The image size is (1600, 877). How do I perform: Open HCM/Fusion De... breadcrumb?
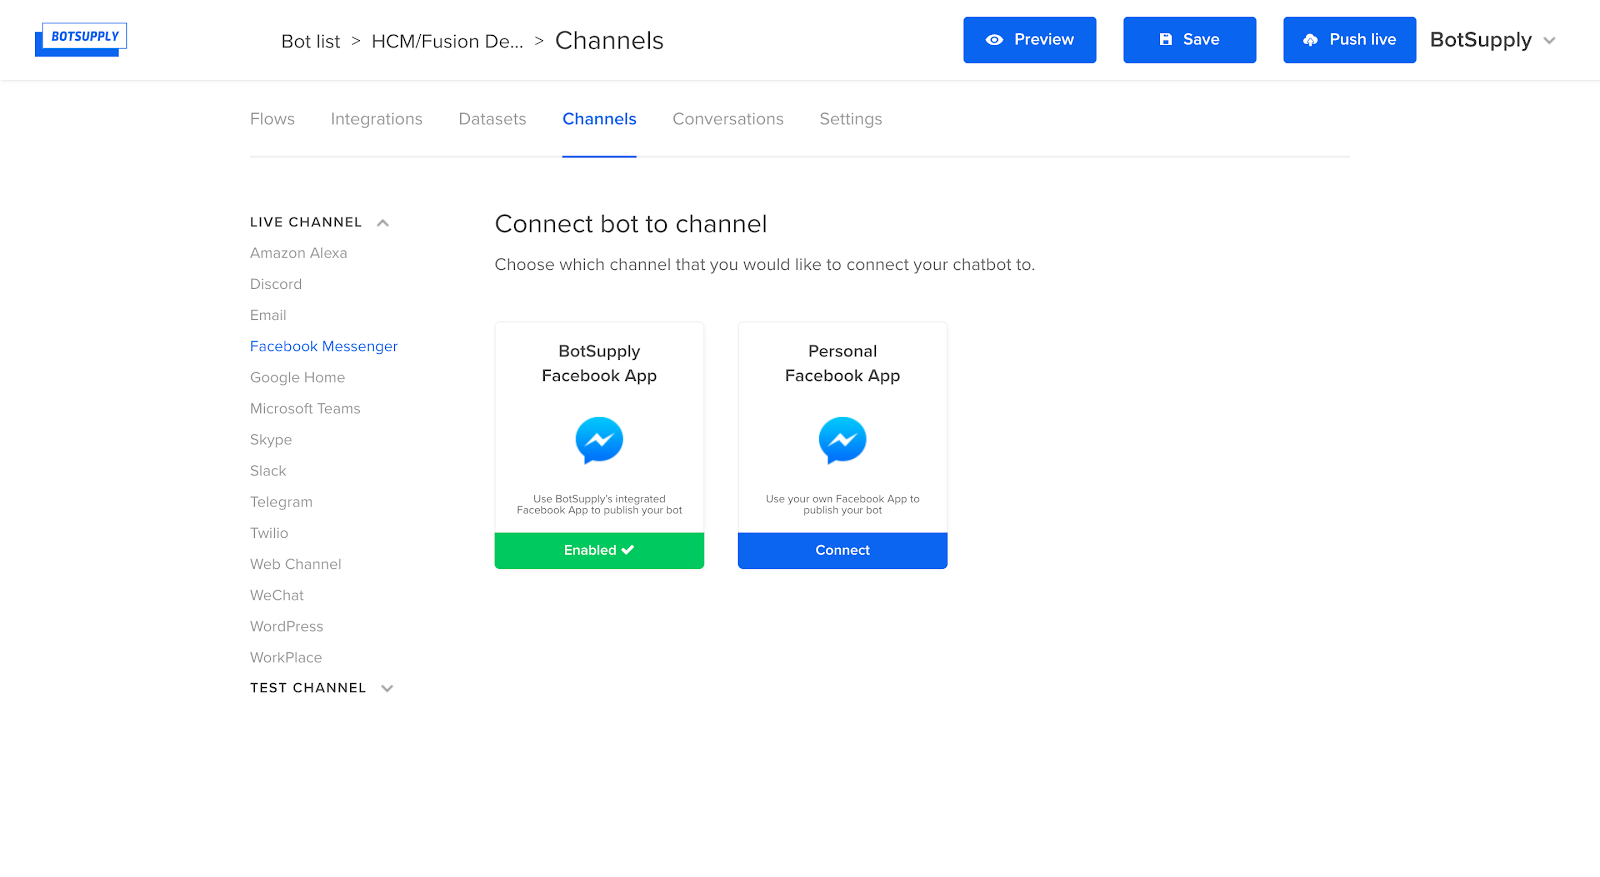coord(447,41)
